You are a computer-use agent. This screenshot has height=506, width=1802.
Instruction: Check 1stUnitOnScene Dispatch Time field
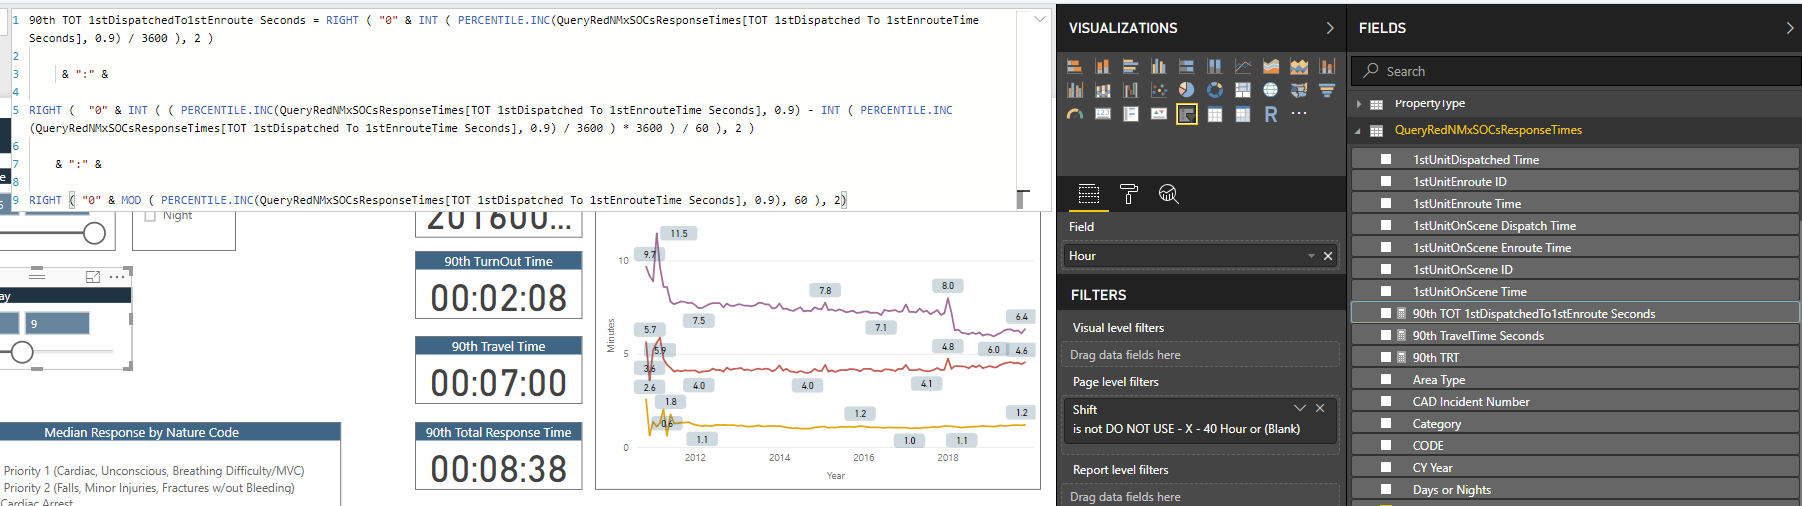pos(1385,225)
